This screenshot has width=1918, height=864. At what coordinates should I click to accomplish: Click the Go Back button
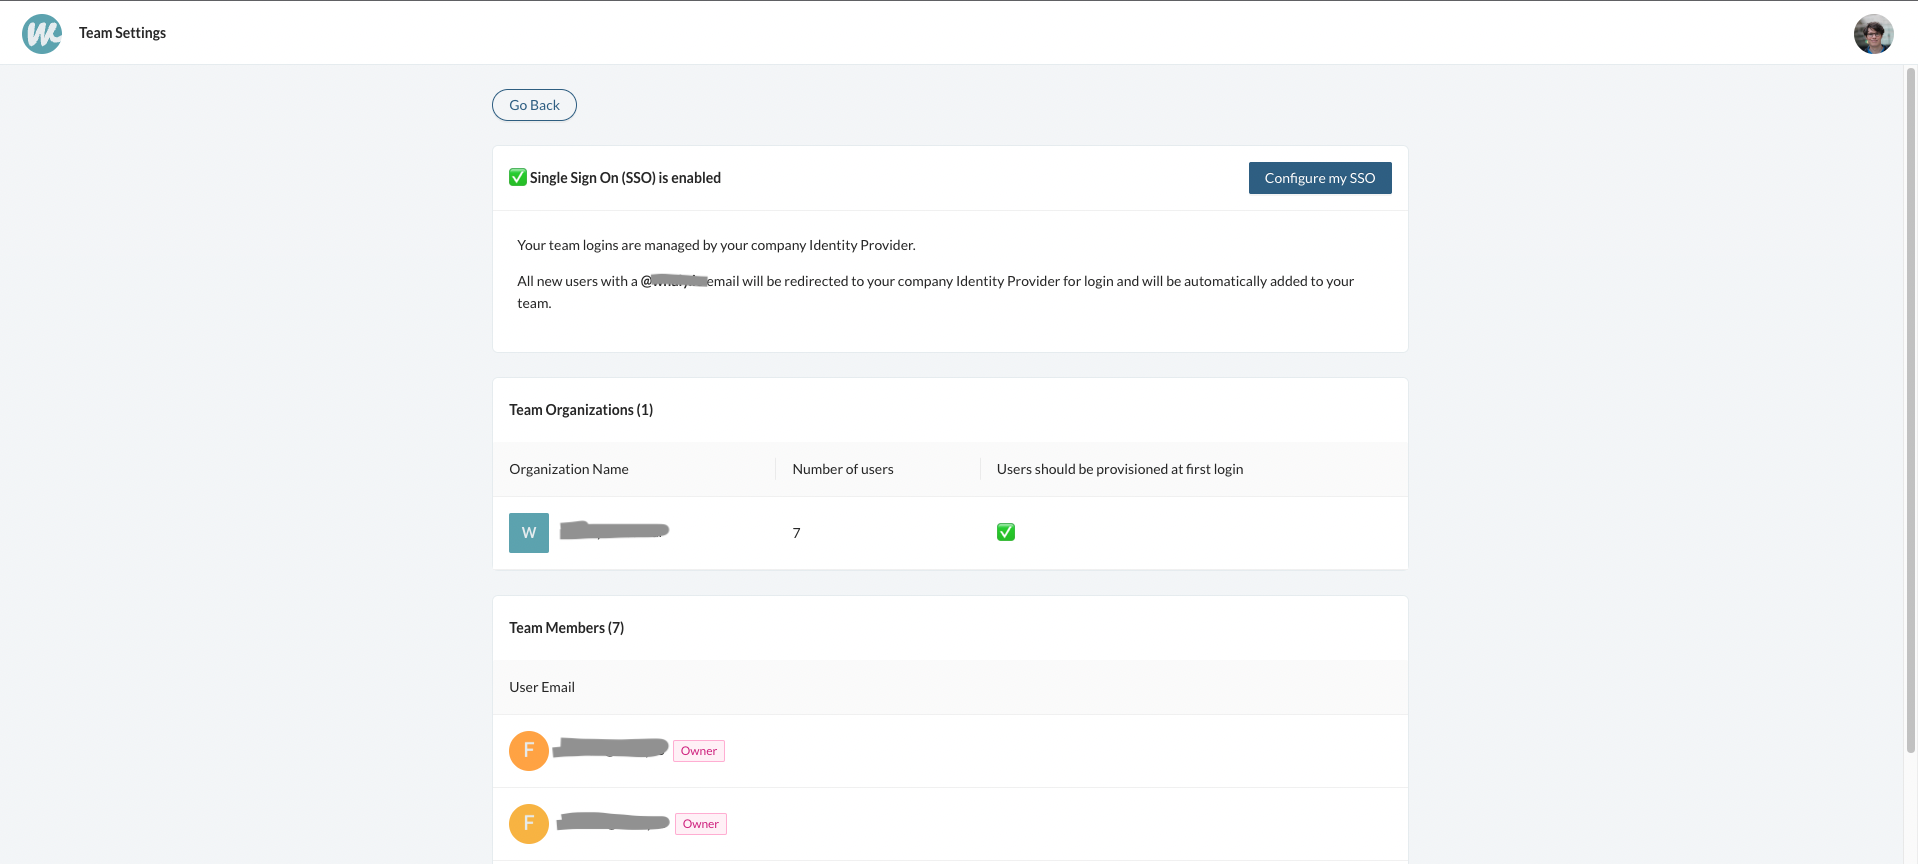click(x=534, y=105)
